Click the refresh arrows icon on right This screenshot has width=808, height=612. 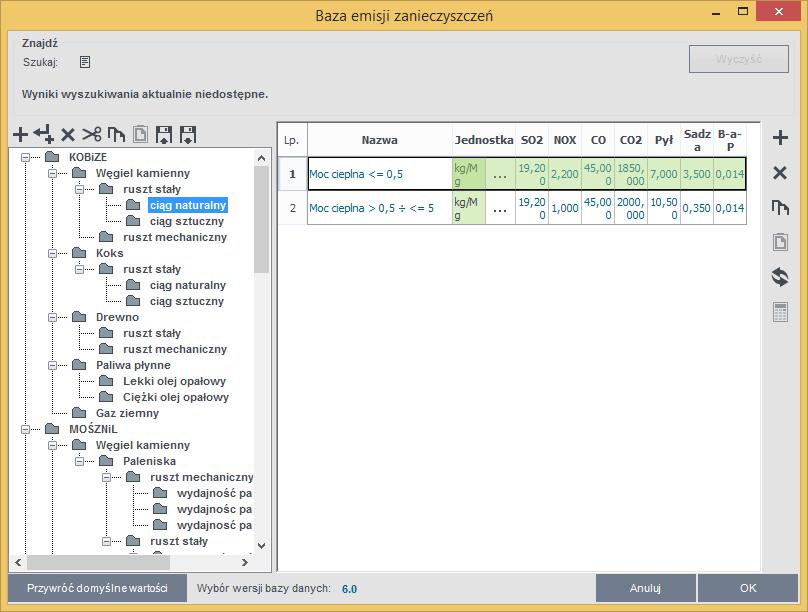[x=780, y=277]
